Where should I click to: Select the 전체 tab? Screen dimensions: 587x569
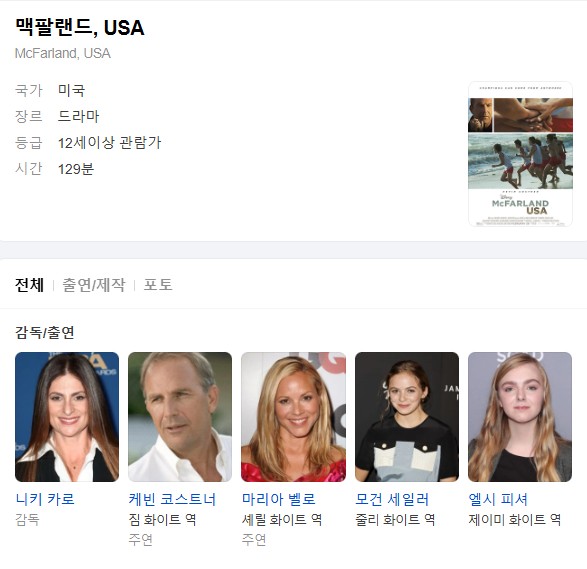pyautogui.click(x=29, y=285)
